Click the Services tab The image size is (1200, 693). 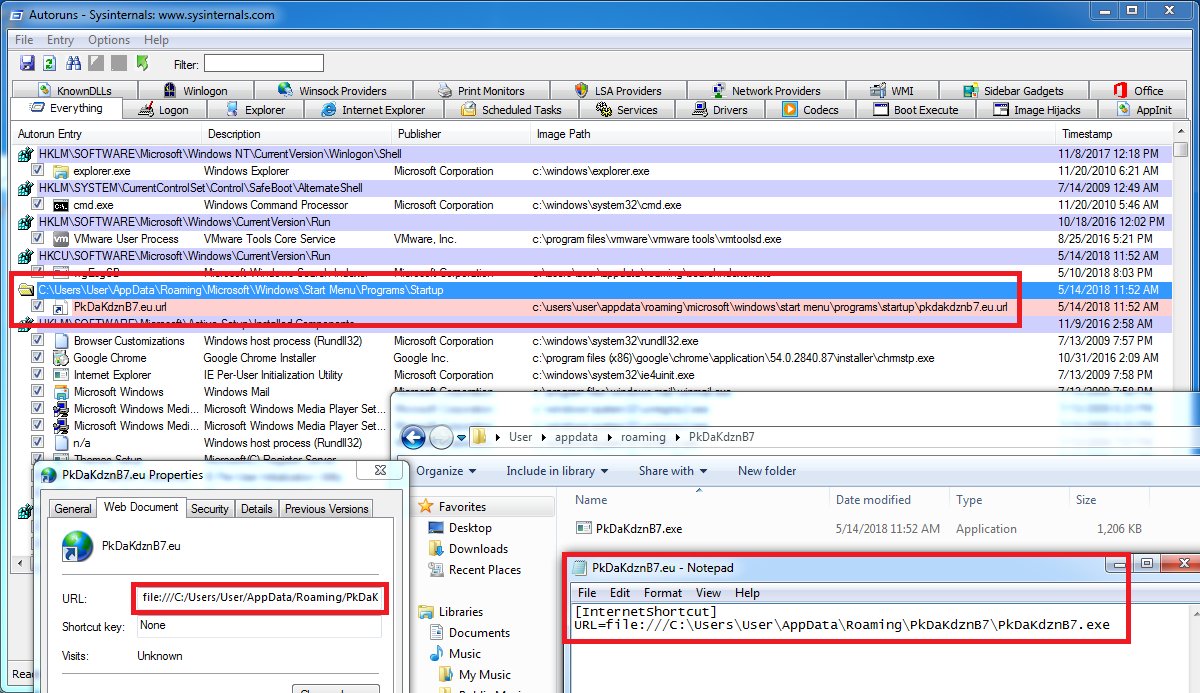[626, 110]
